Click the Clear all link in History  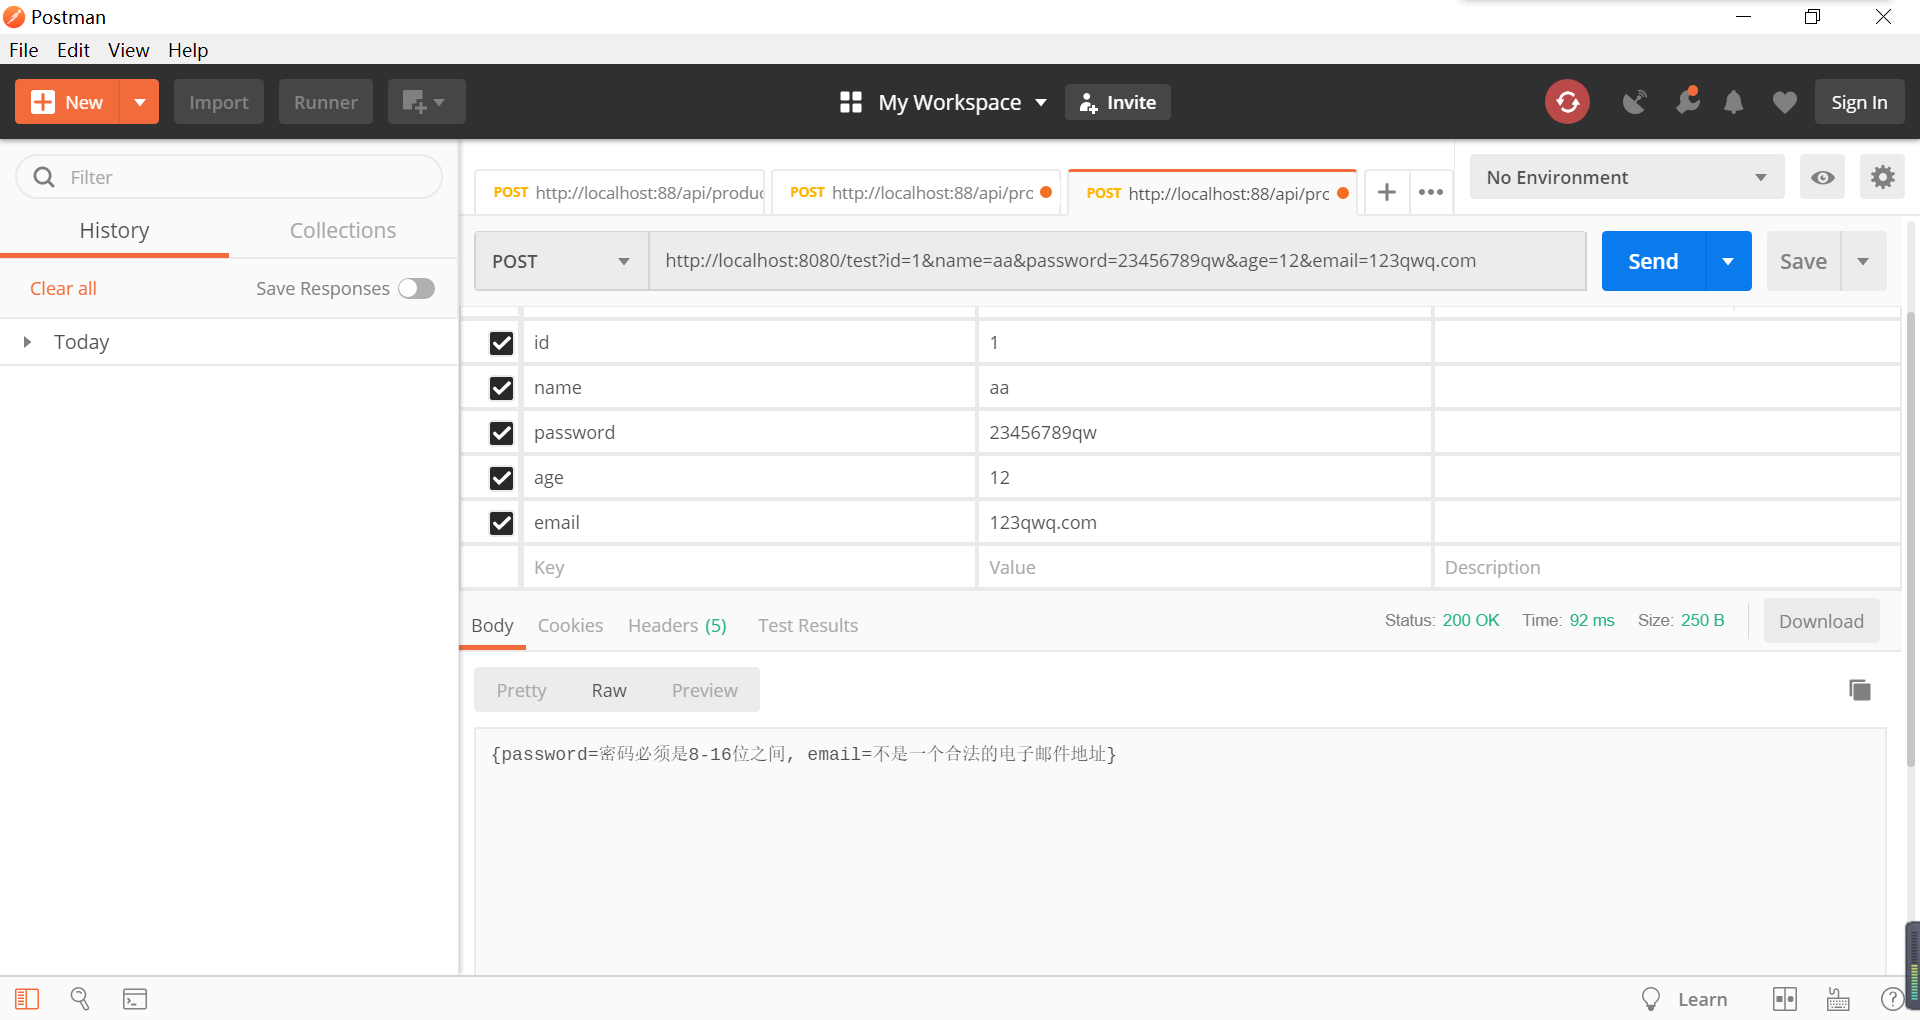[x=63, y=288]
